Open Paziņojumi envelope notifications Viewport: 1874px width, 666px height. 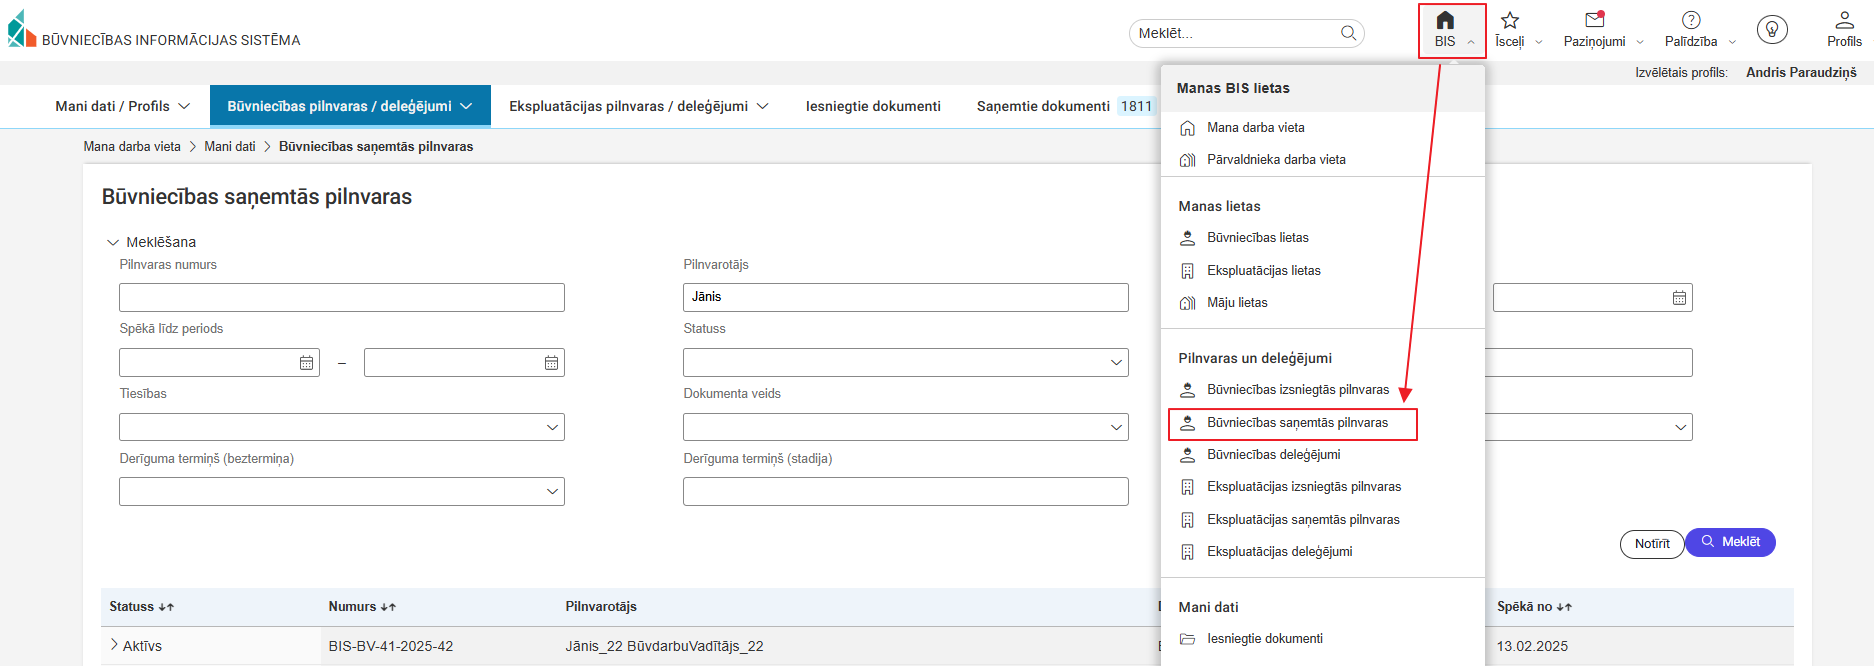(1594, 20)
